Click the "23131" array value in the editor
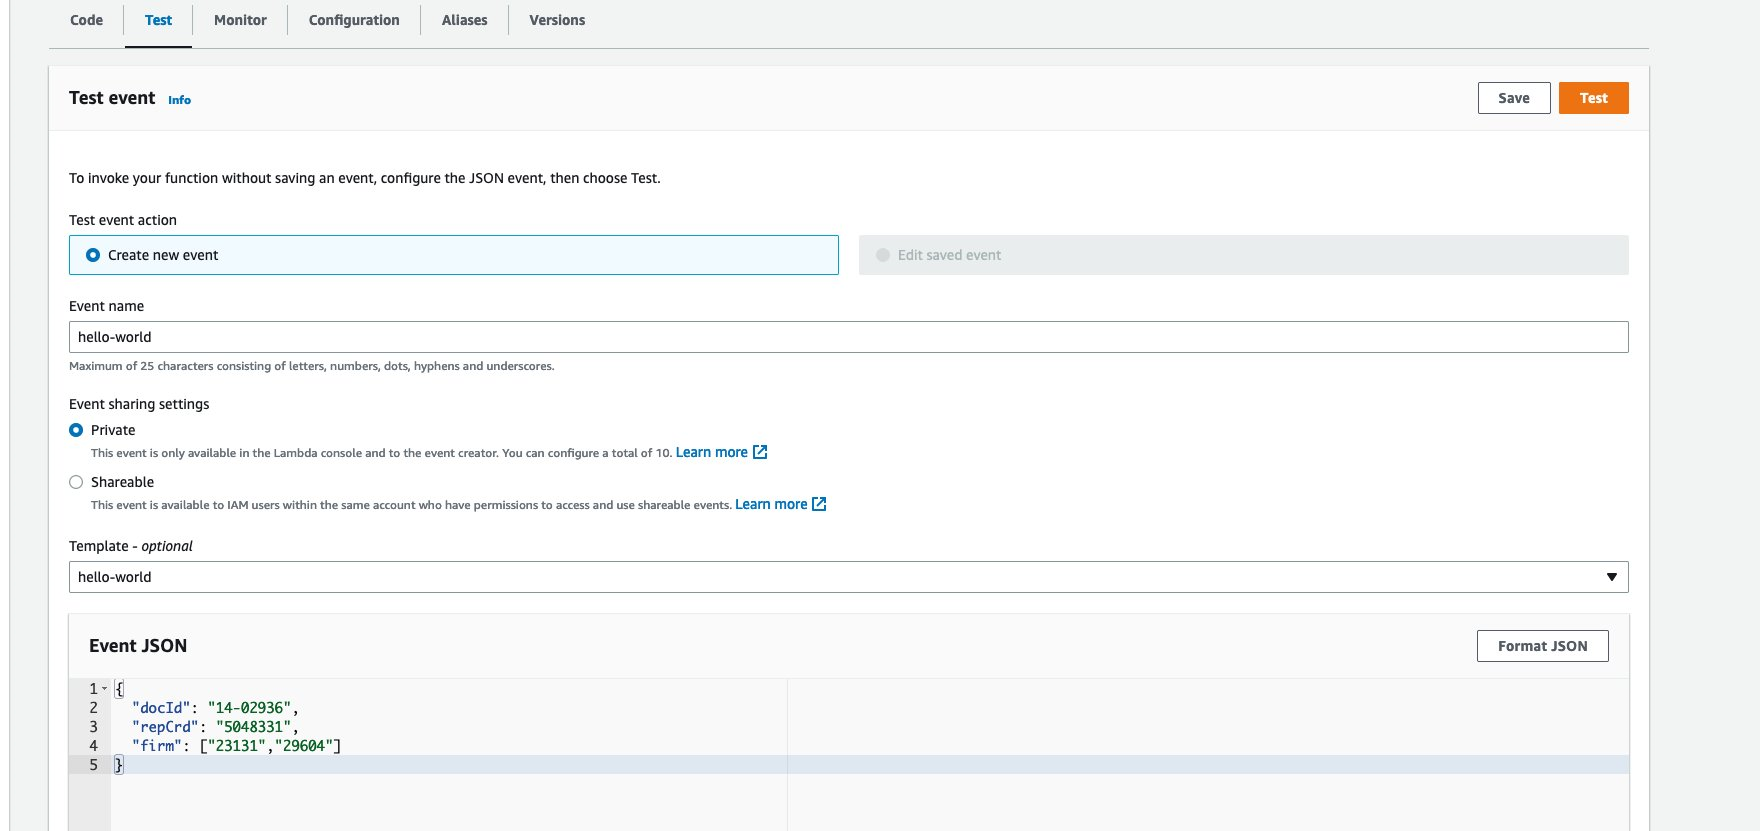Viewport: 1760px width, 831px height. [236, 746]
